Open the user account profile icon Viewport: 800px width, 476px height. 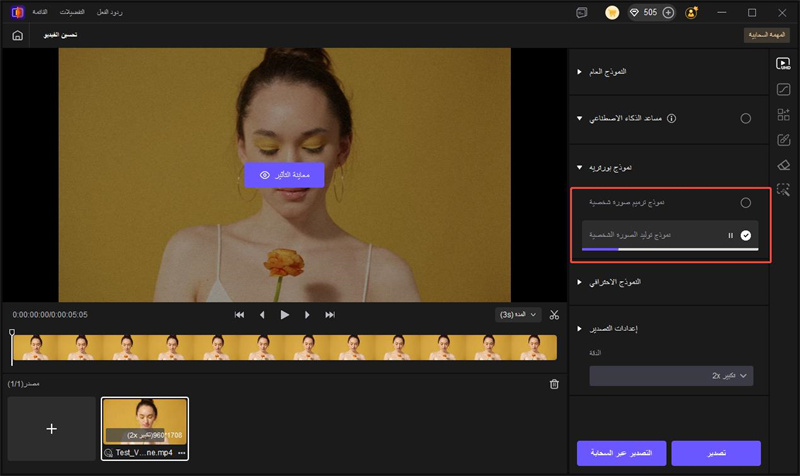tap(692, 12)
